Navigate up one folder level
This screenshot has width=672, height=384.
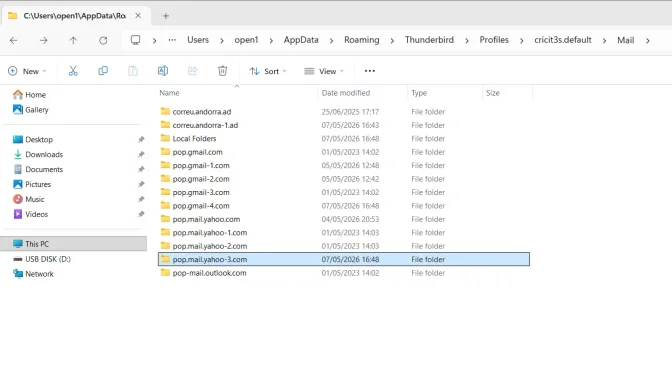coord(73,40)
